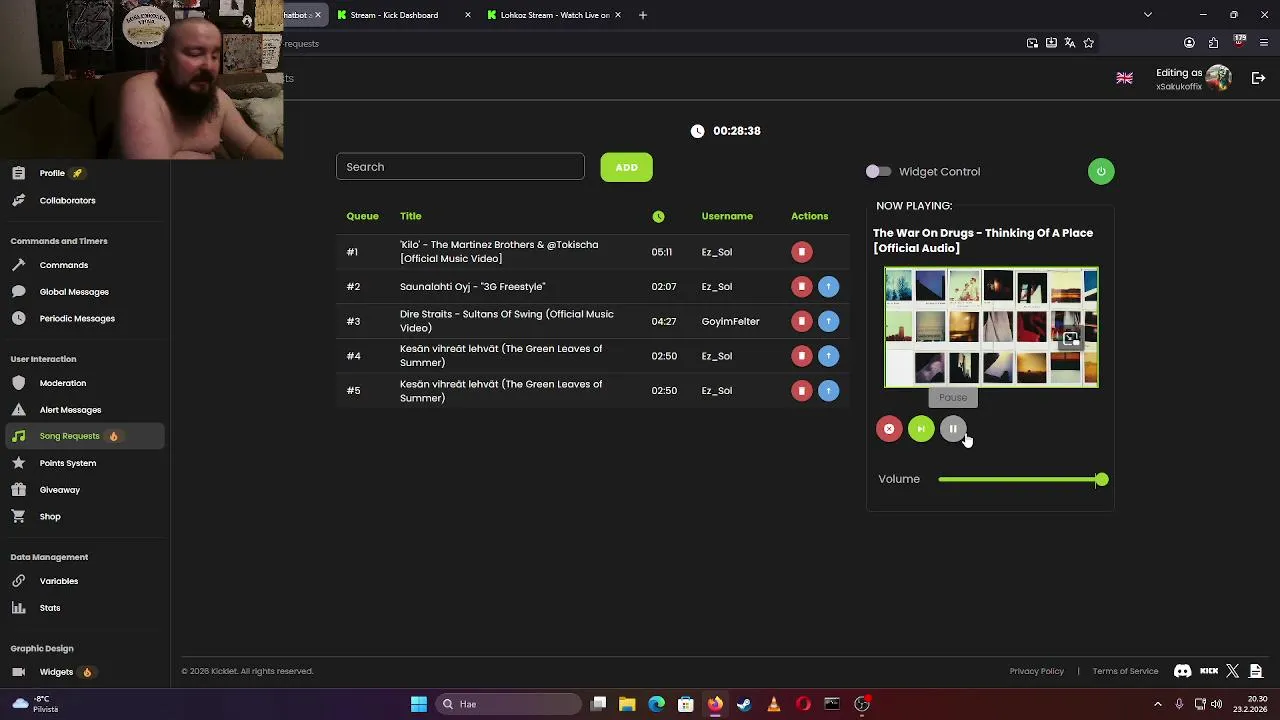Adjust the Volume slider handle
The width and height of the screenshot is (1280, 720).
point(1101,480)
